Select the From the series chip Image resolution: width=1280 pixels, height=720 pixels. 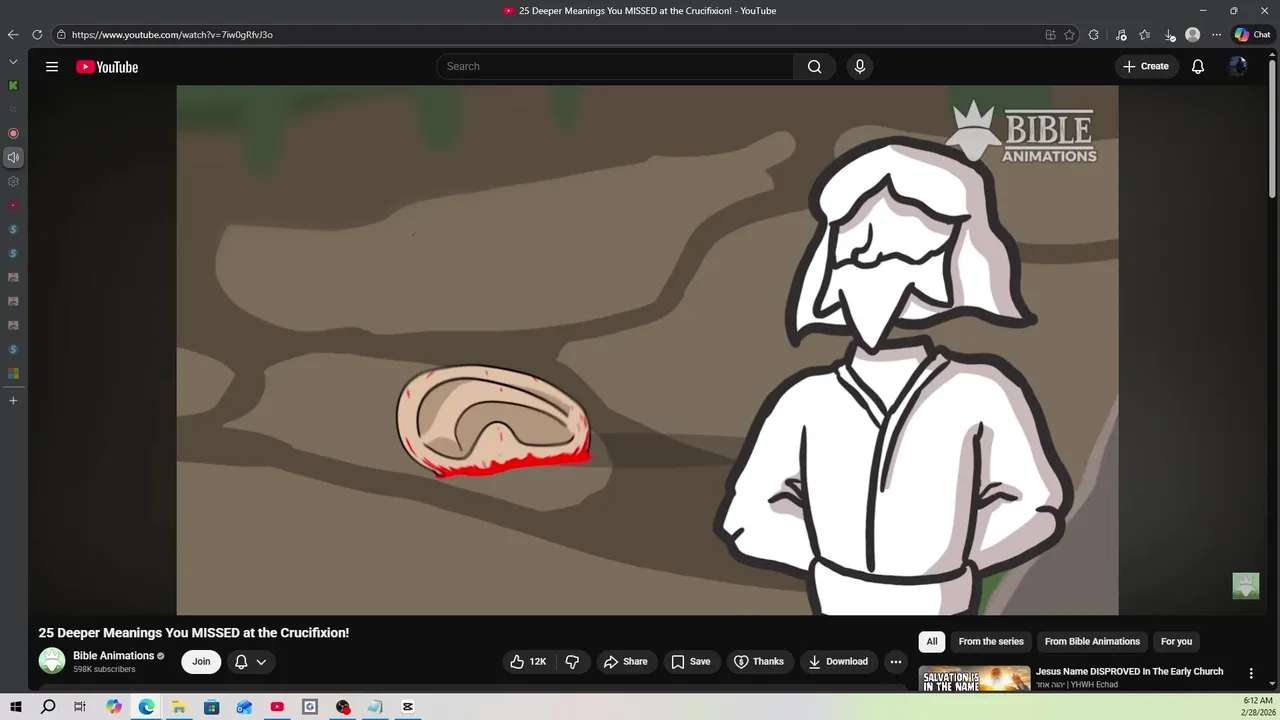(991, 642)
